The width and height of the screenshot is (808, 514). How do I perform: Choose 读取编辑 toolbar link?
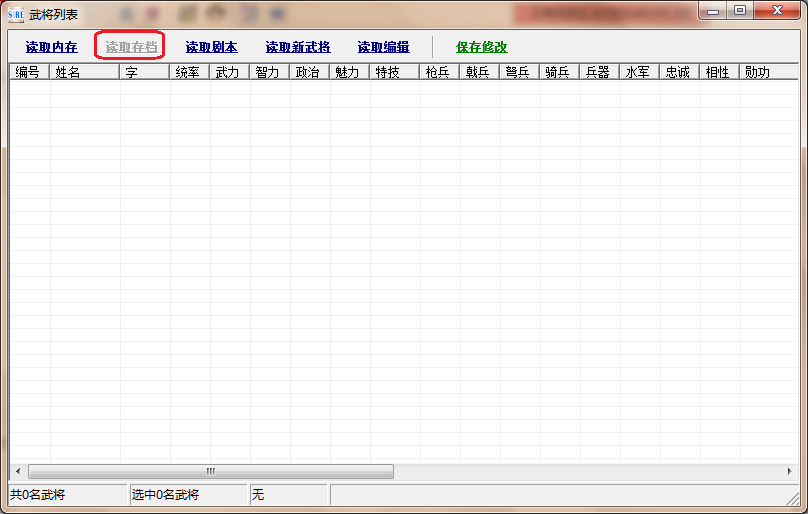click(383, 47)
